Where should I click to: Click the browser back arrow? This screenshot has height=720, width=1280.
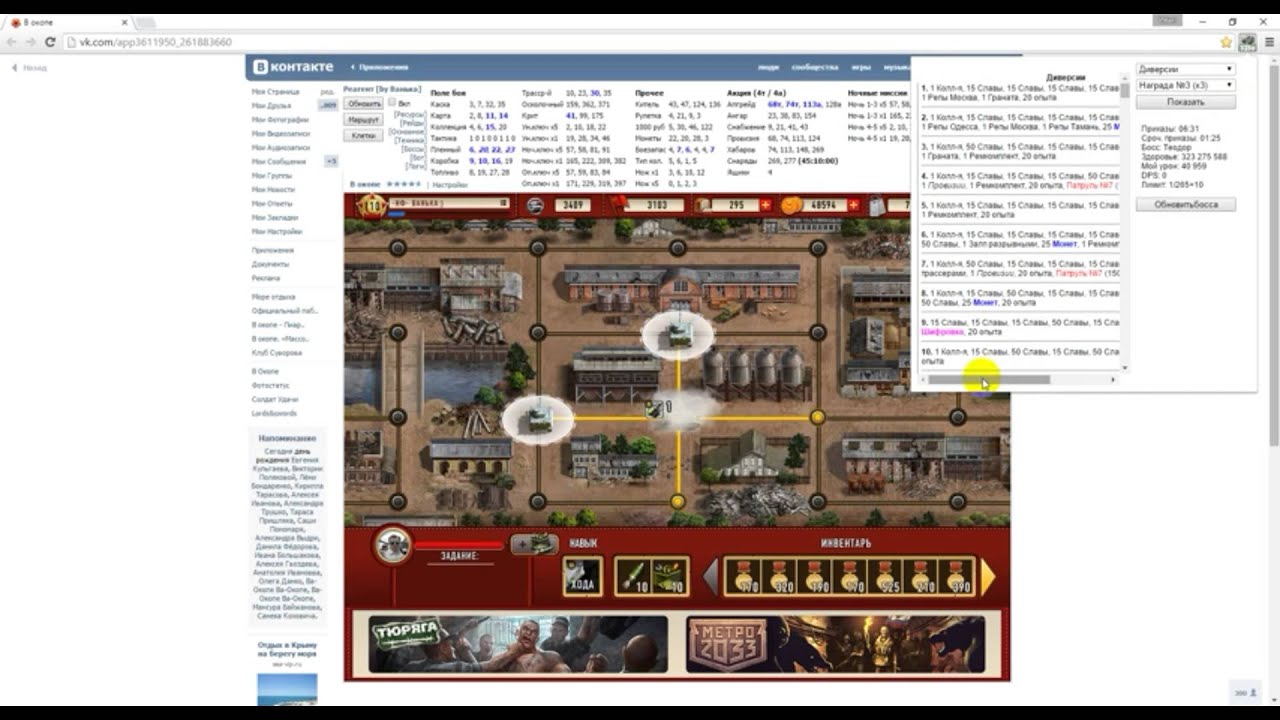point(12,42)
